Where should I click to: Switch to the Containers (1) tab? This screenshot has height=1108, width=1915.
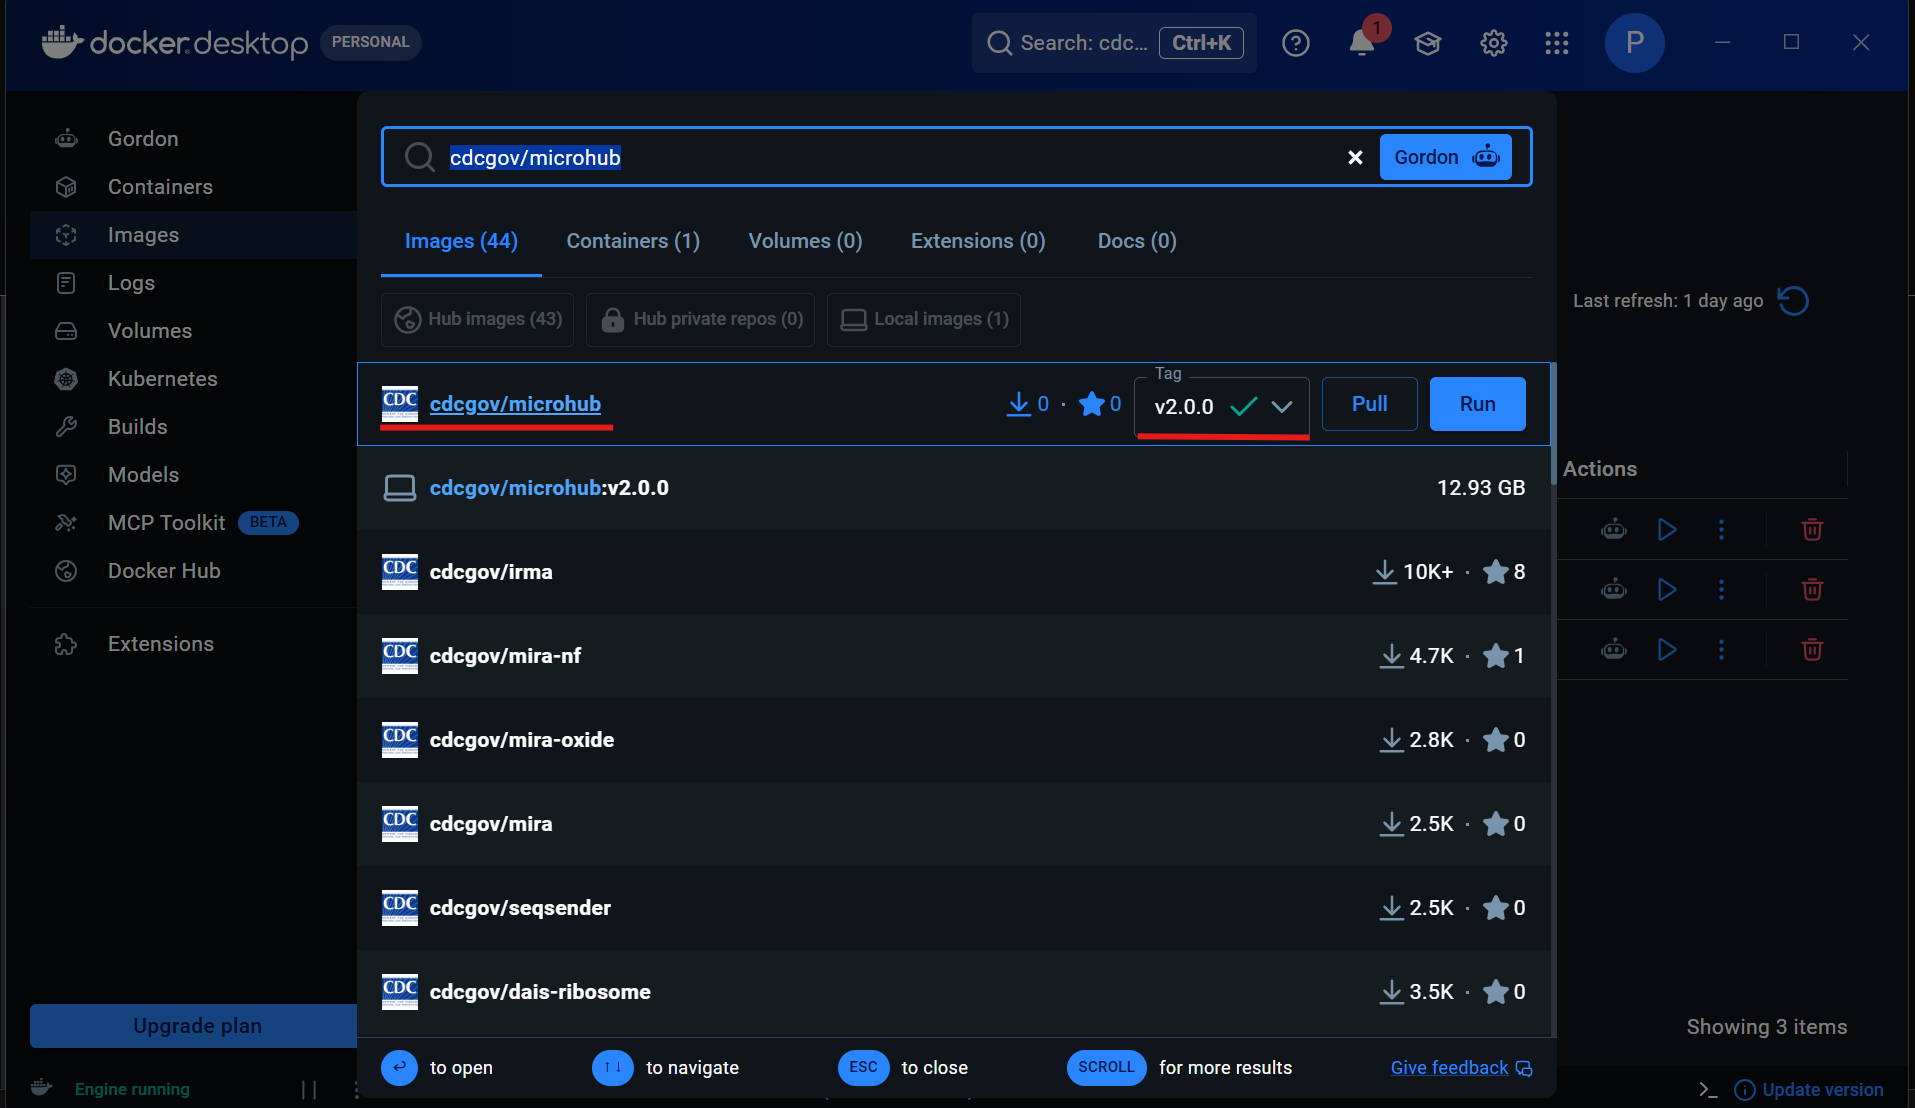(x=633, y=241)
